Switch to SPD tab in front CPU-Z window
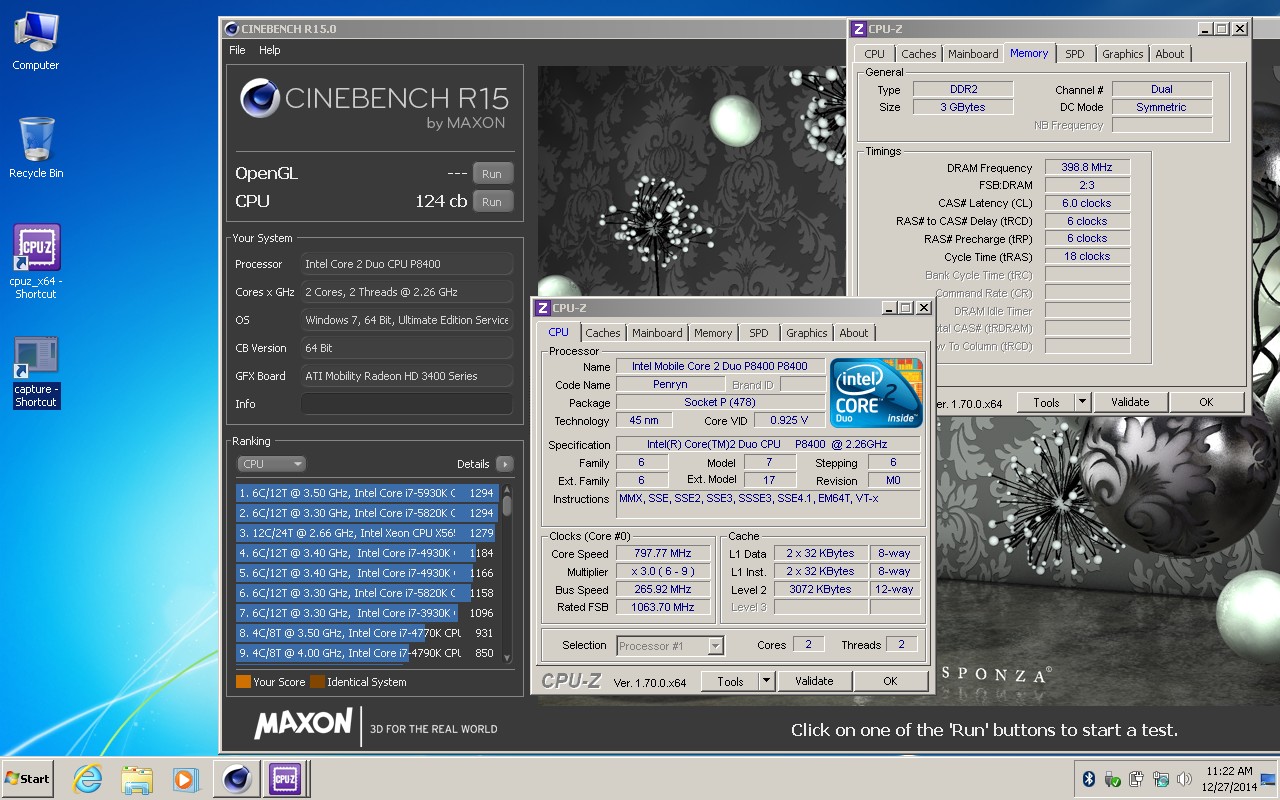This screenshot has width=1280, height=800. click(759, 333)
